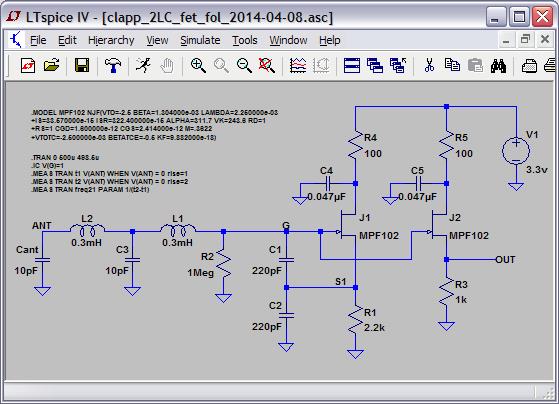Open a file with the folder icon
The image size is (559, 404).
coord(51,66)
